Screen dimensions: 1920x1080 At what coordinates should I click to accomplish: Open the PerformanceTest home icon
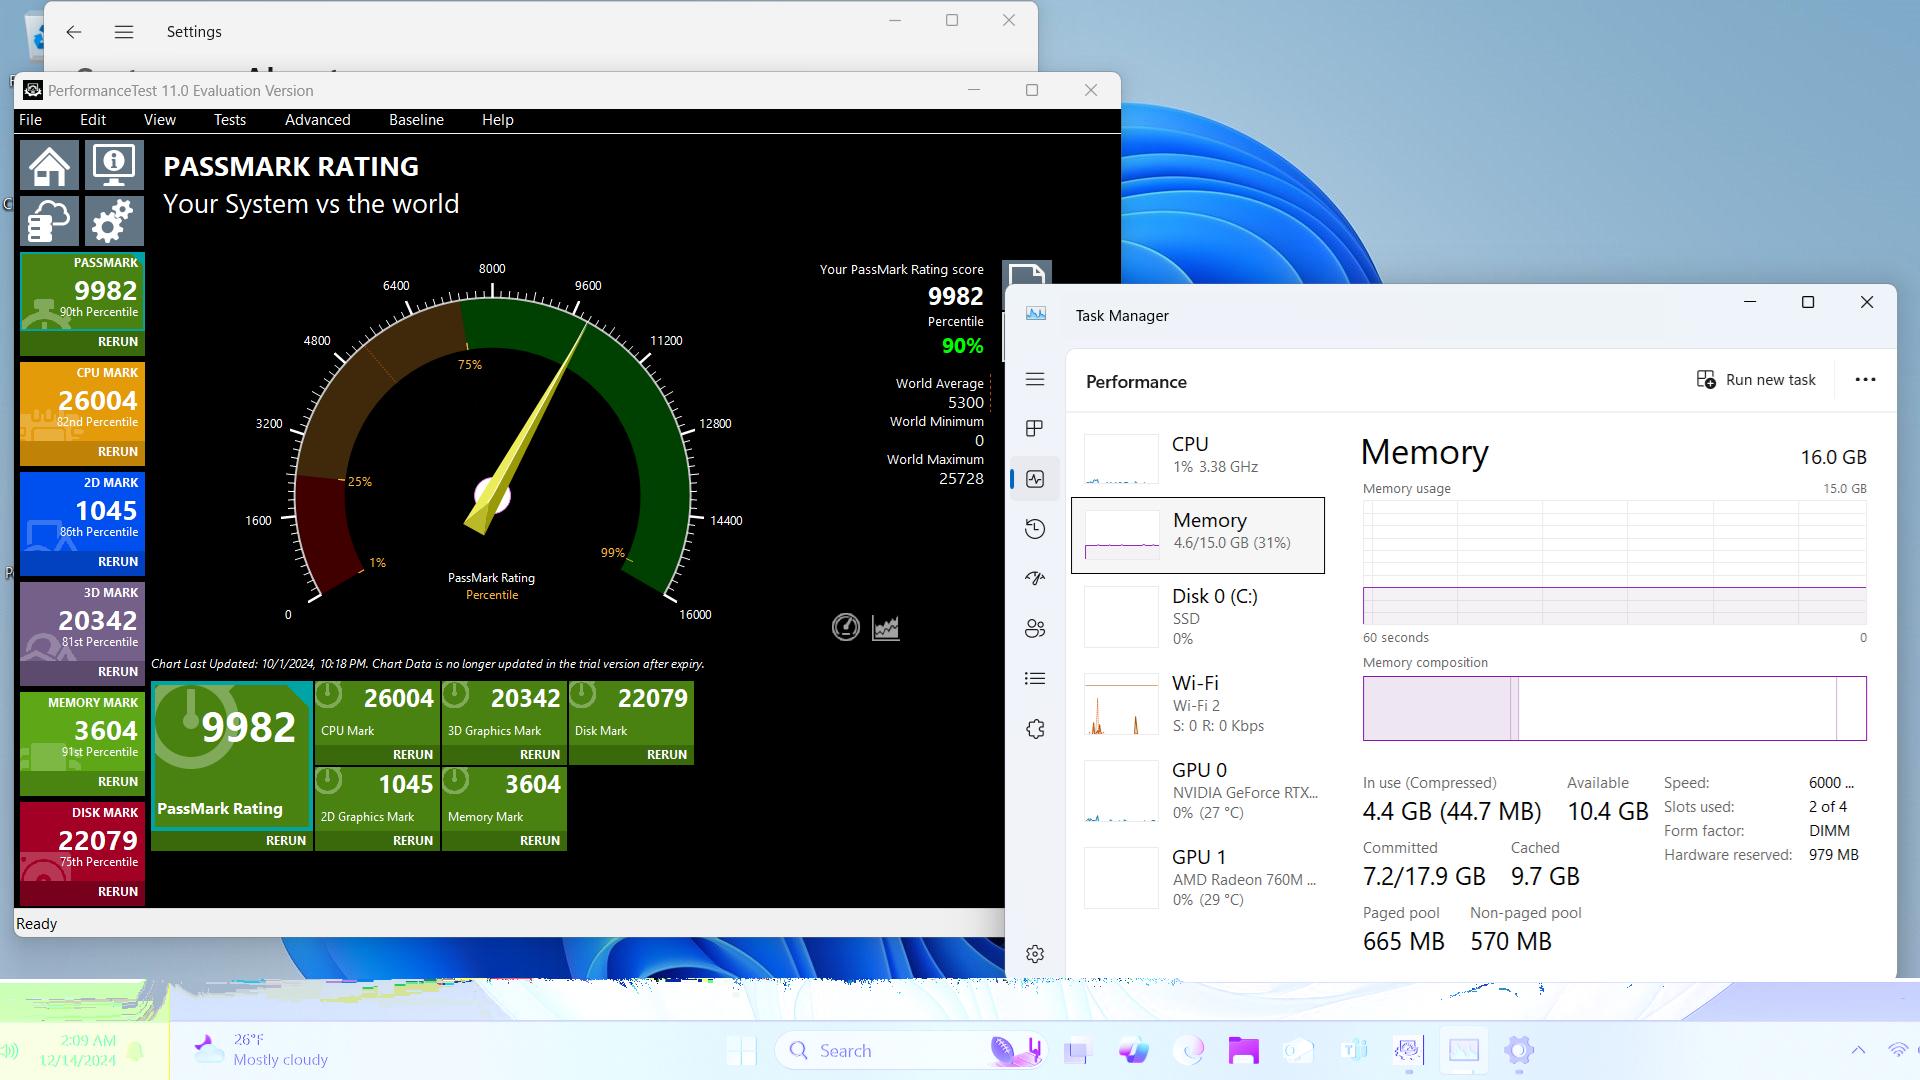49,165
